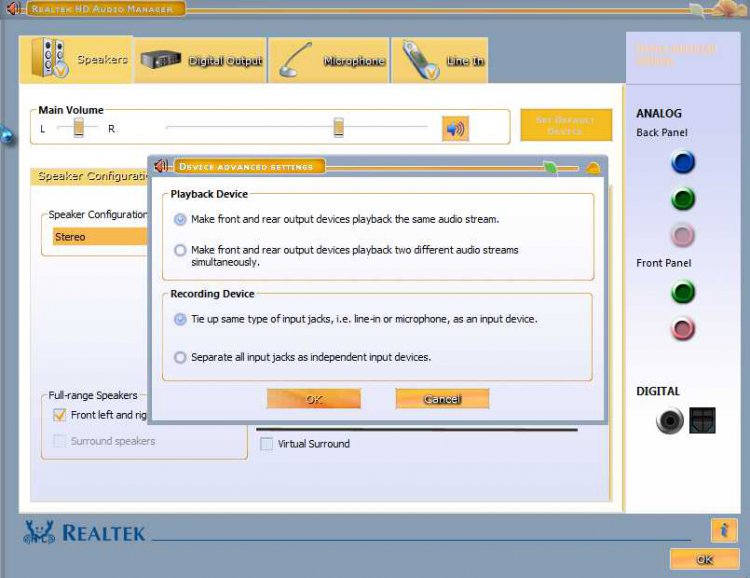Screen dimensions: 750x578
Task: Select same audio stream playback option
Action: tap(180, 220)
